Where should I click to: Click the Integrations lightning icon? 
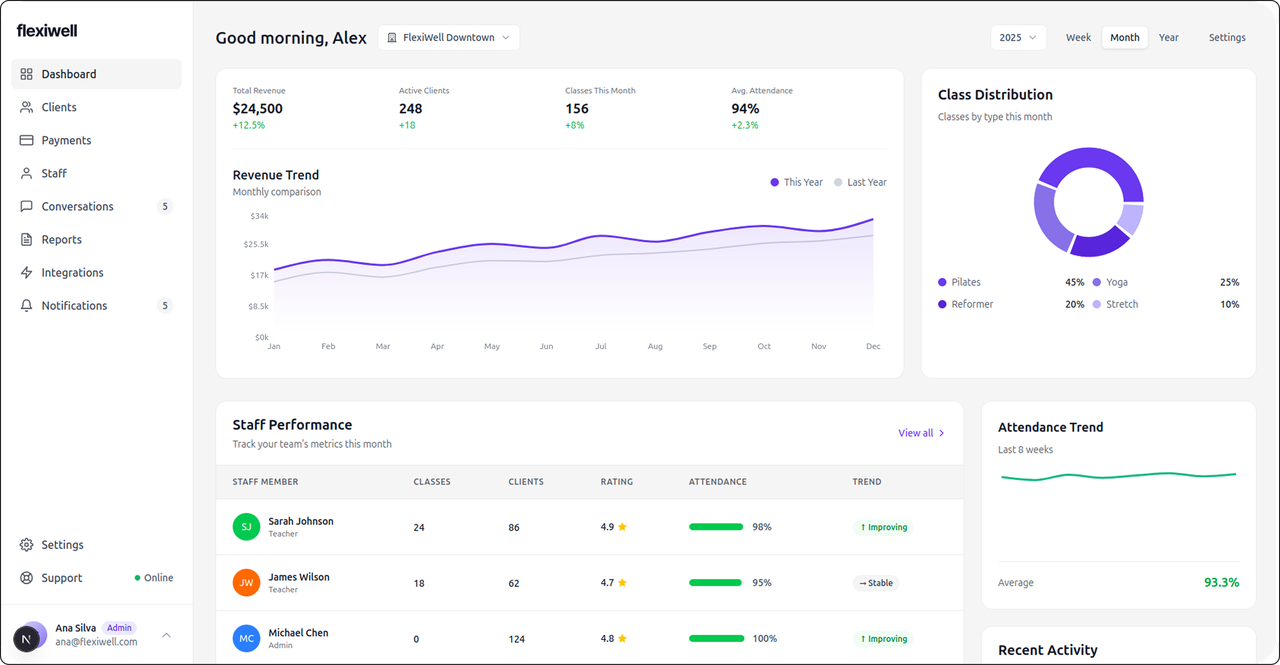tap(26, 272)
